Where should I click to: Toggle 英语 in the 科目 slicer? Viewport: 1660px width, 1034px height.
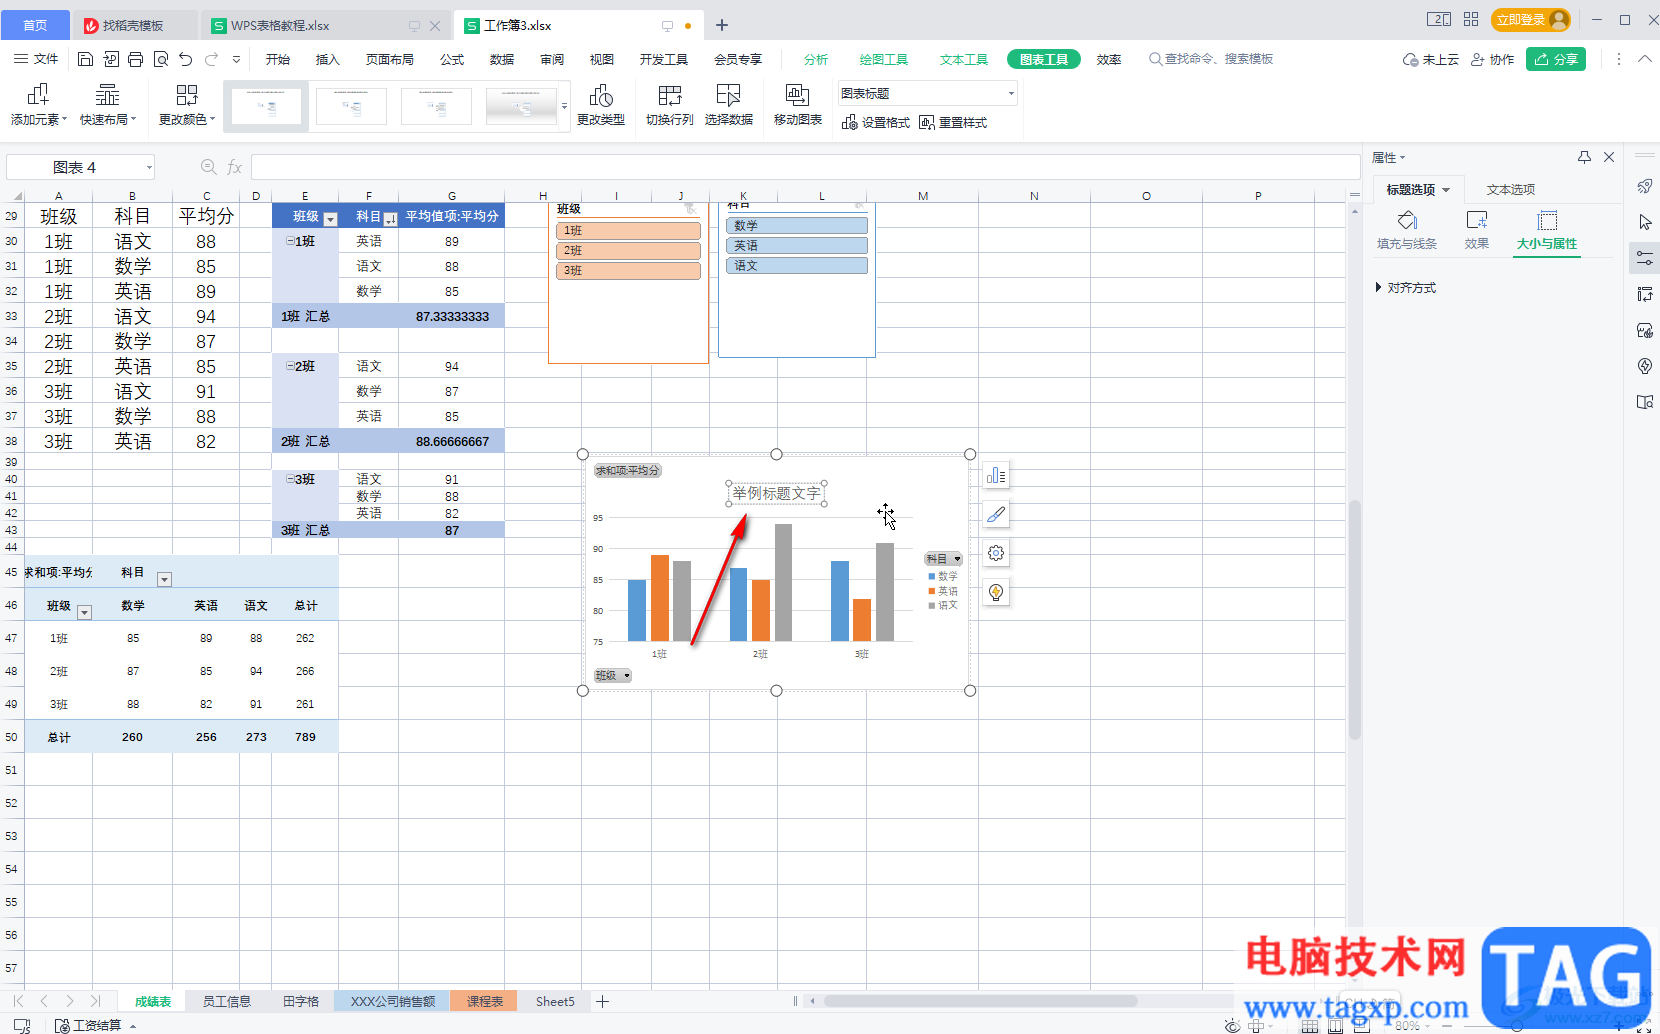[x=797, y=246]
